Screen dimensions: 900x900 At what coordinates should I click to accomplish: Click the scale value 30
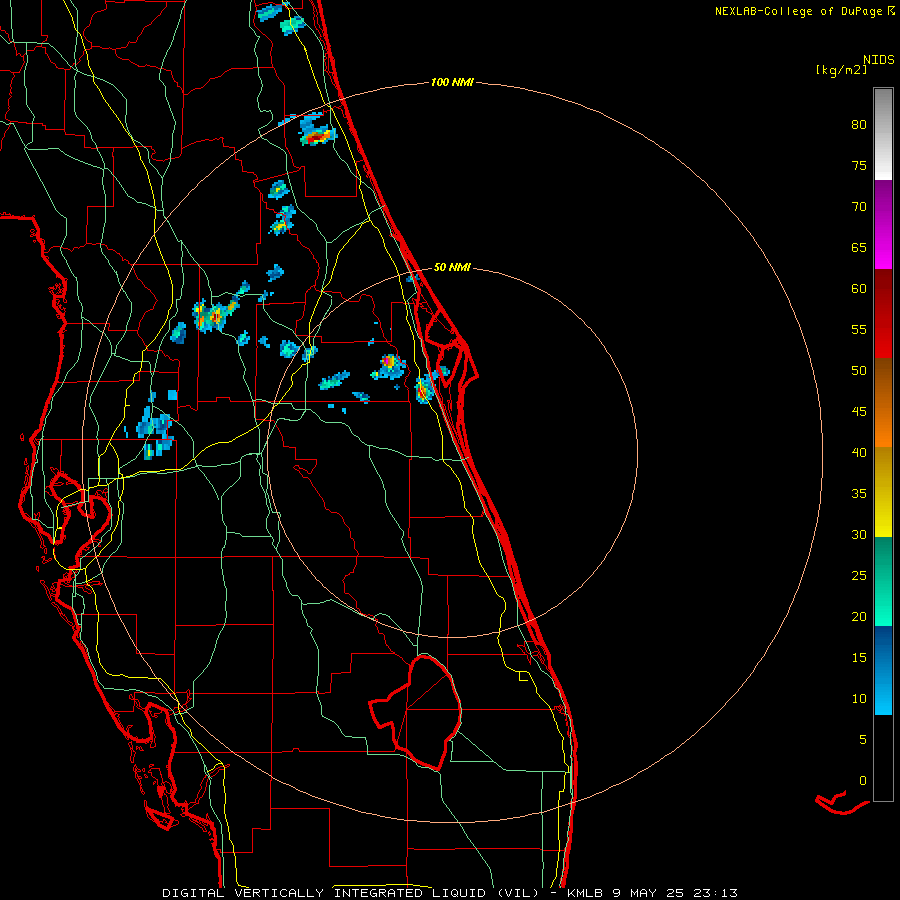point(859,534)
